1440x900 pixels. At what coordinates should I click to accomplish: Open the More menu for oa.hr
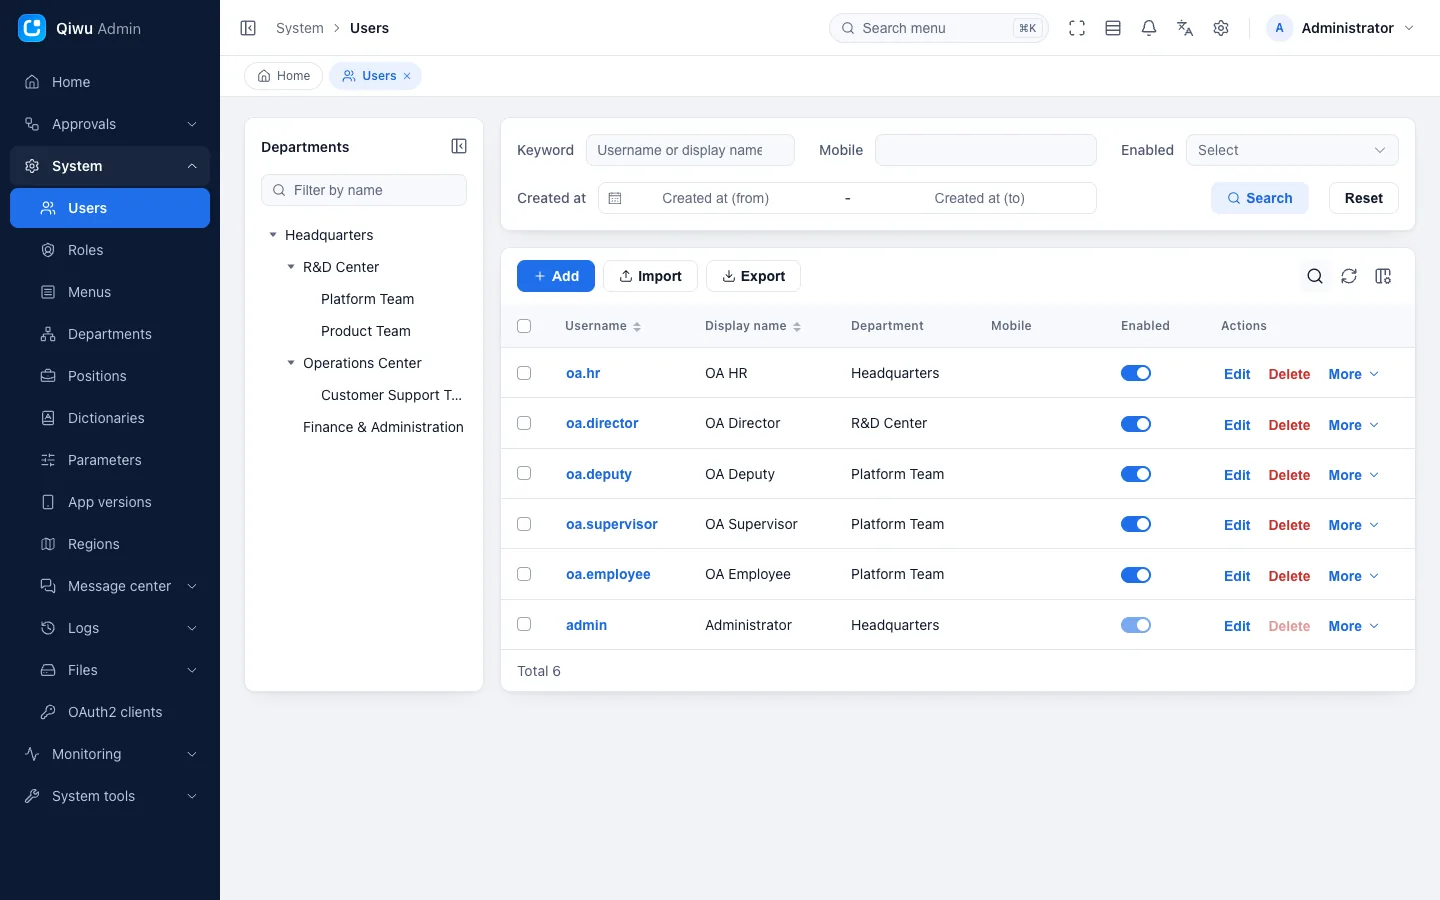pos(1353,374)
